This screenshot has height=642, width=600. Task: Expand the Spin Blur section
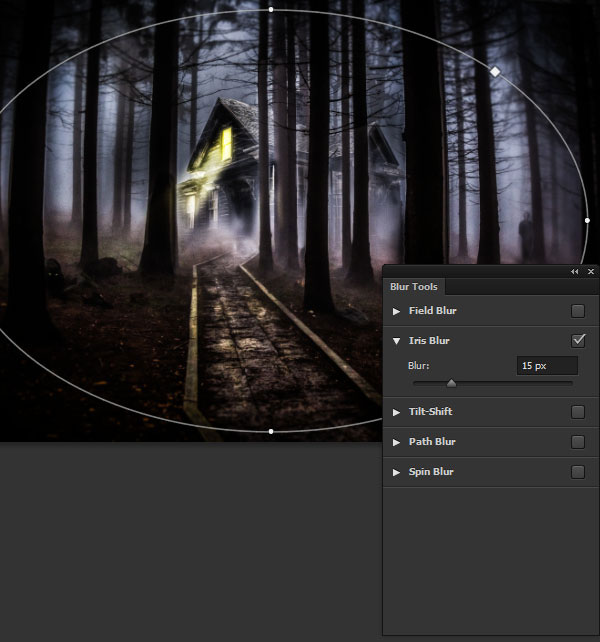pos(396,472)
